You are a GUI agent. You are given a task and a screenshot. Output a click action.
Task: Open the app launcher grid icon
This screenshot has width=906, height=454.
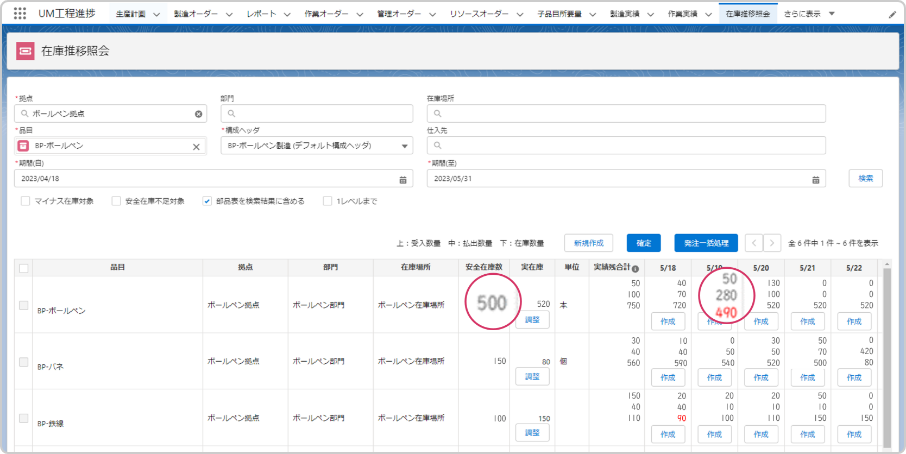[20, 13]
